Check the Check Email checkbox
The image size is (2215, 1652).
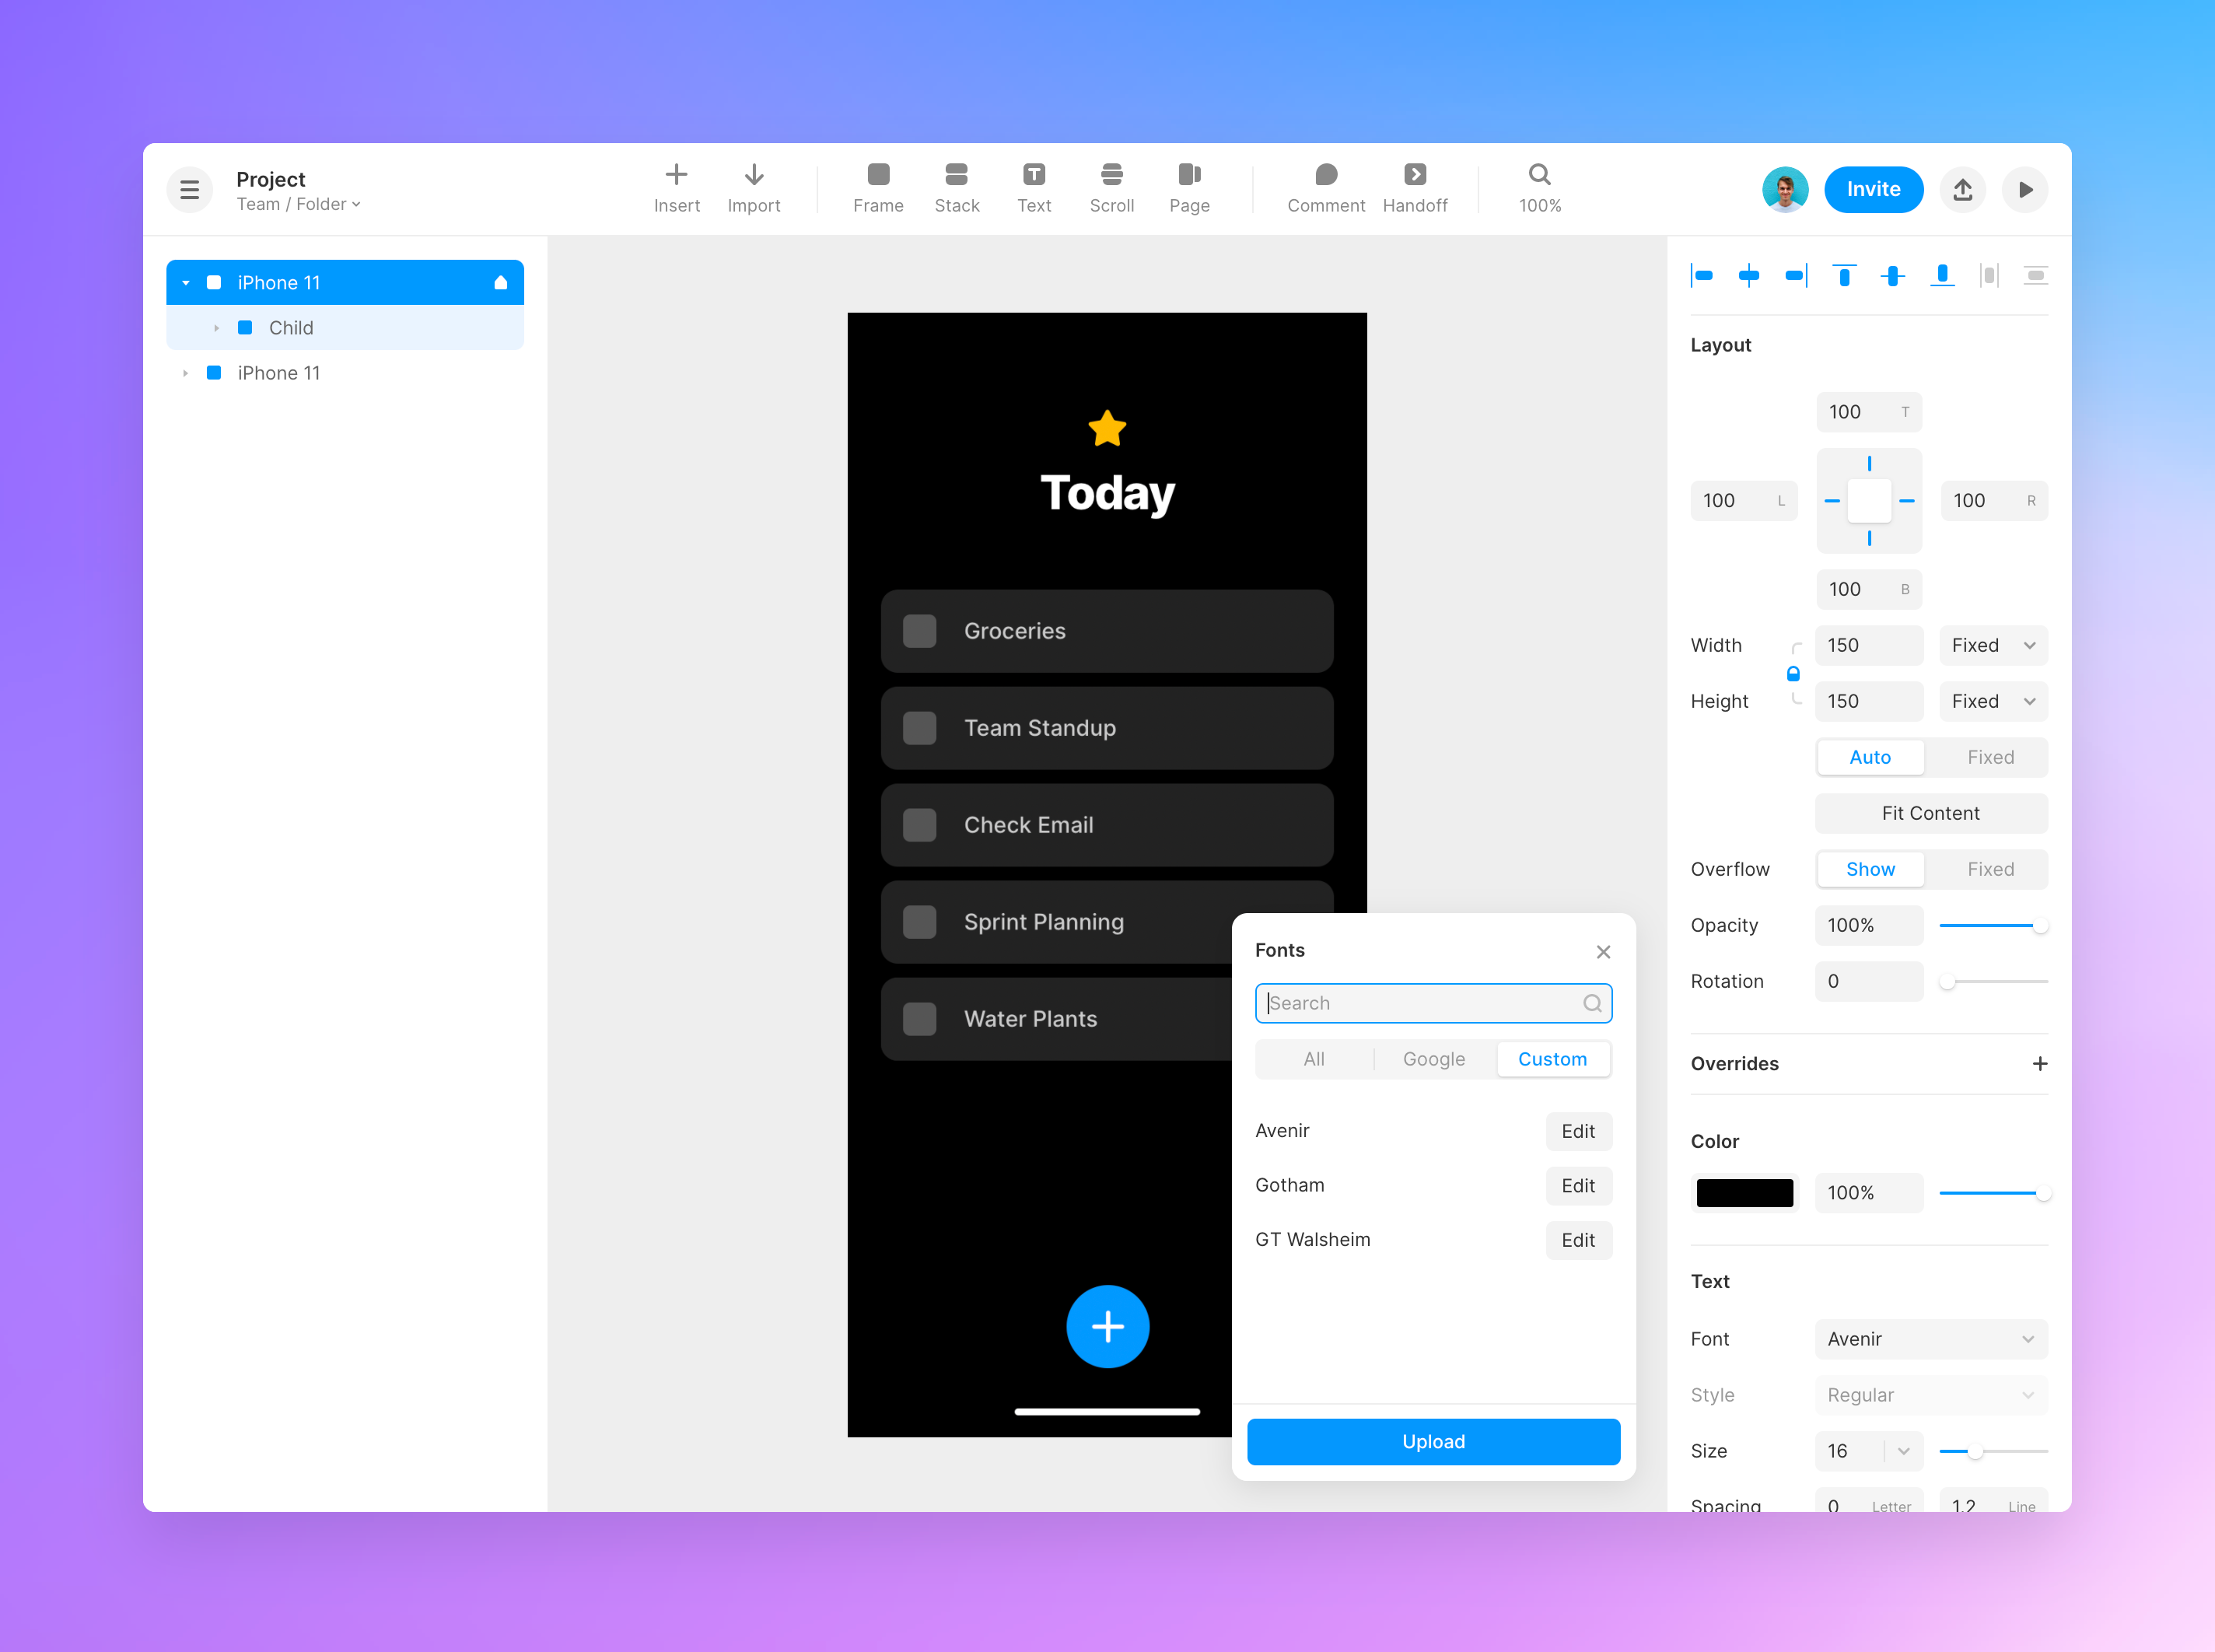(920, 825)
